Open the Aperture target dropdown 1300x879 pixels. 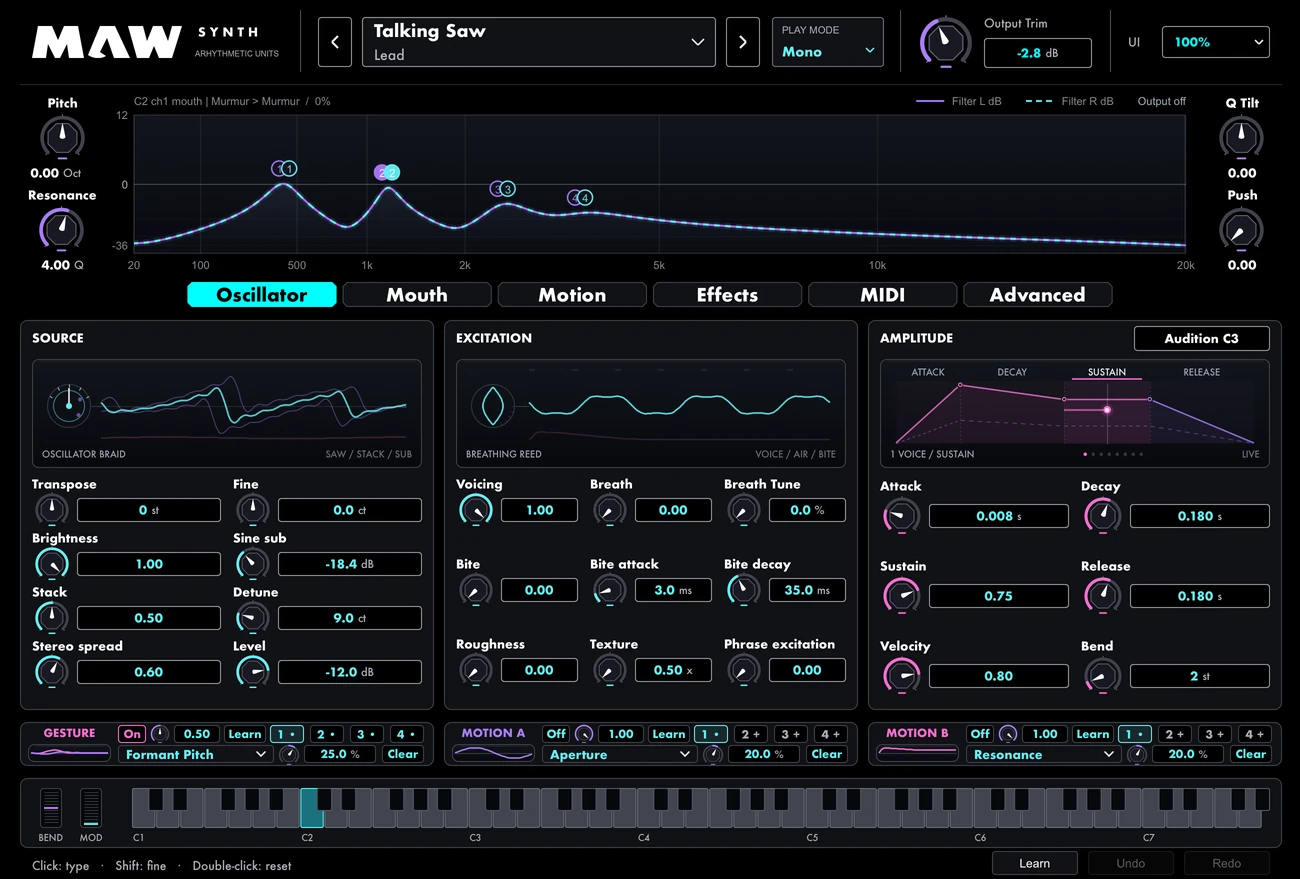pyautogui.click(x=620, y=755)
